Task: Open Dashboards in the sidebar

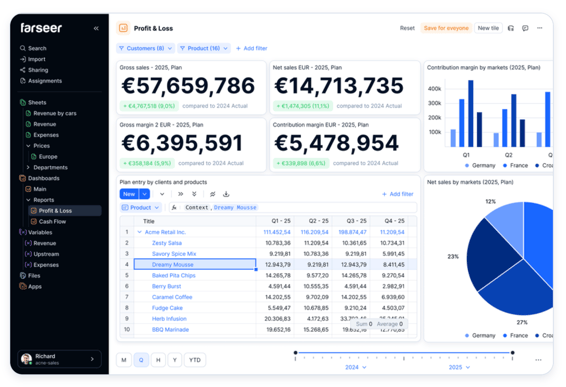Action: click(x=39, y=178)
